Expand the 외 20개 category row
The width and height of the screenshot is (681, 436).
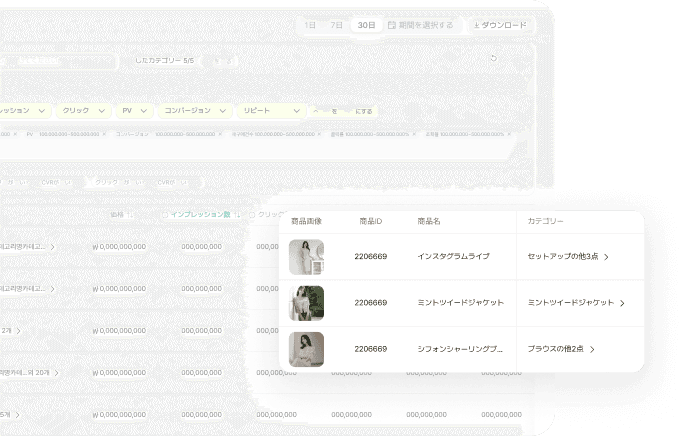pyautogui.click(x=56, y=373)
